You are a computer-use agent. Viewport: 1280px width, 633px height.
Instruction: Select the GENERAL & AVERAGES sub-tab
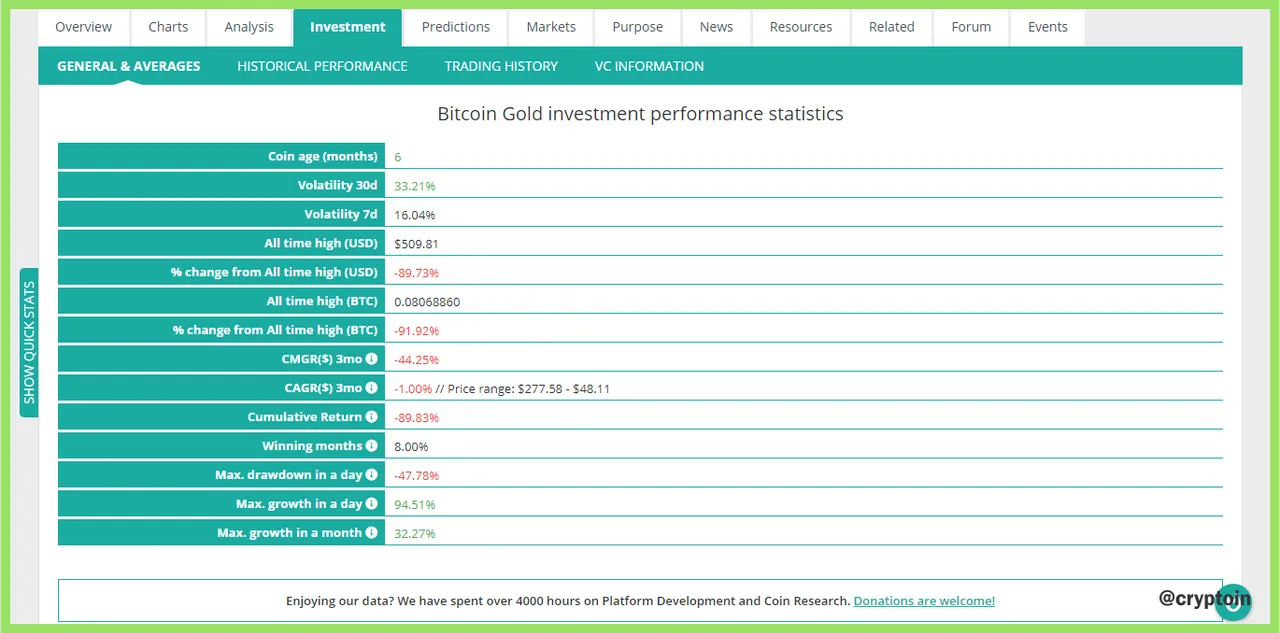(x=129, y=66)
